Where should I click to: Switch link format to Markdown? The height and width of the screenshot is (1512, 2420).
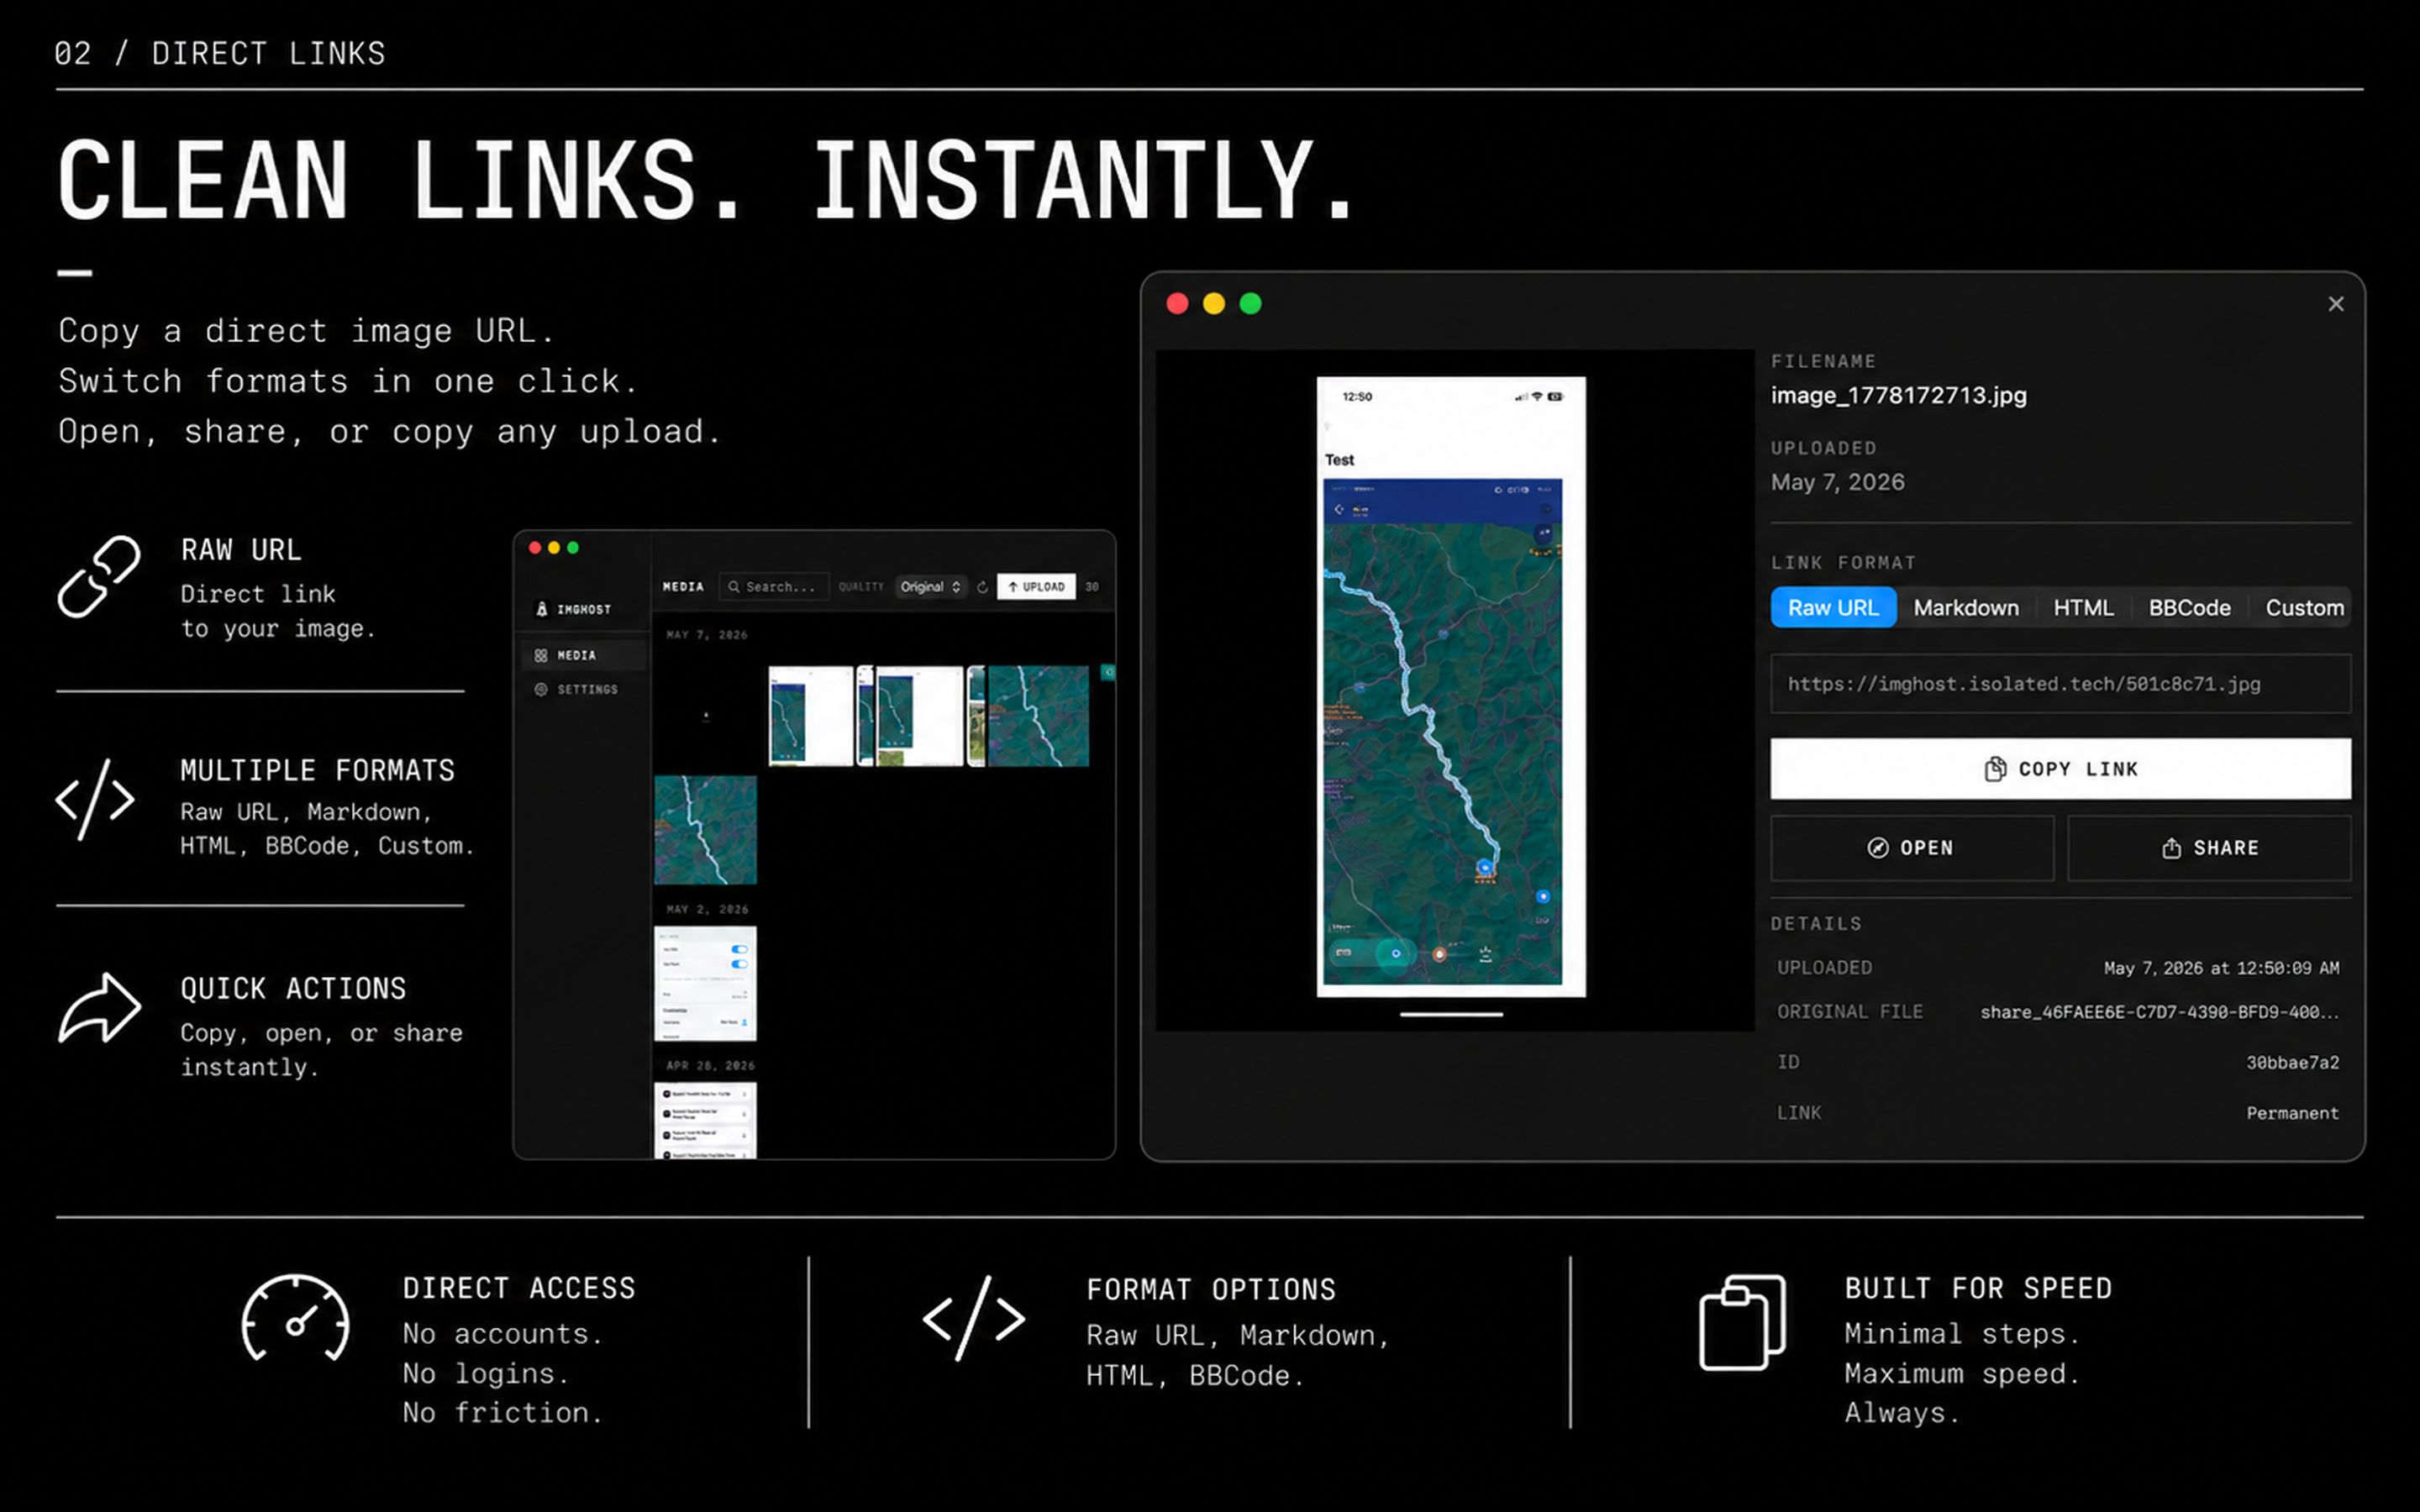pos(1966,608)
